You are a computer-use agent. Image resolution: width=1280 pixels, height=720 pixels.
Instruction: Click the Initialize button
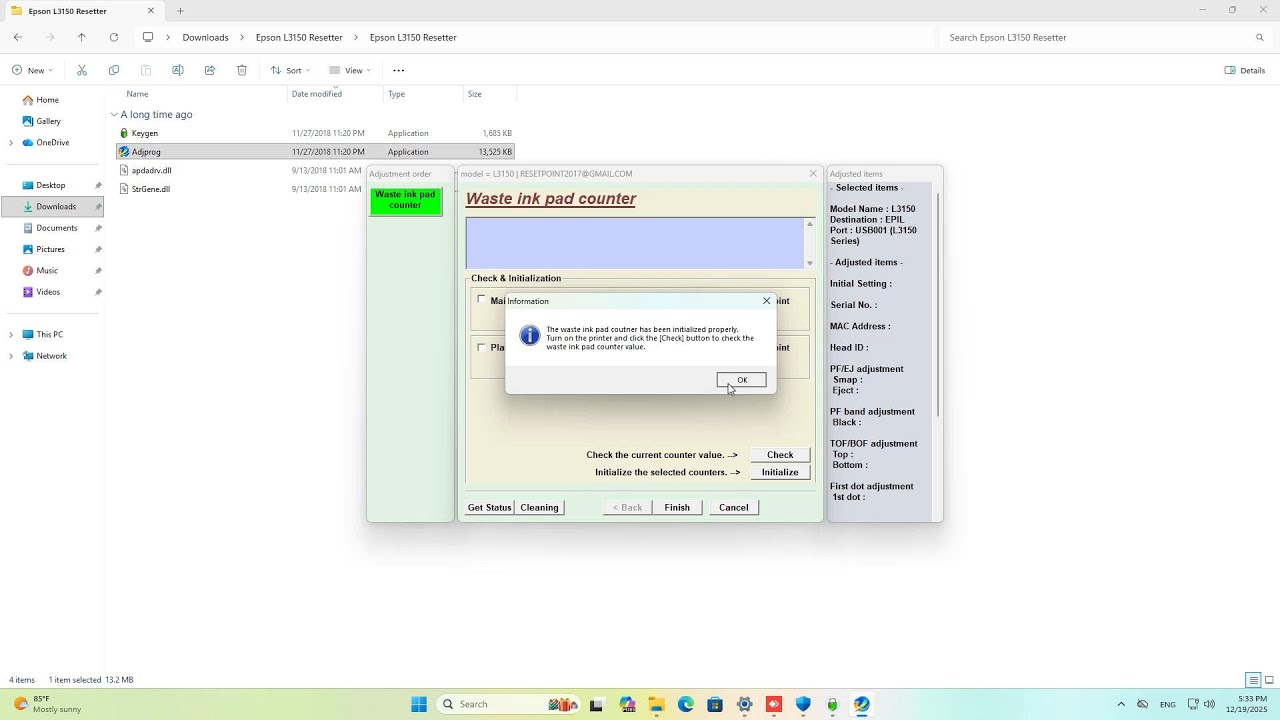point(780,472)
